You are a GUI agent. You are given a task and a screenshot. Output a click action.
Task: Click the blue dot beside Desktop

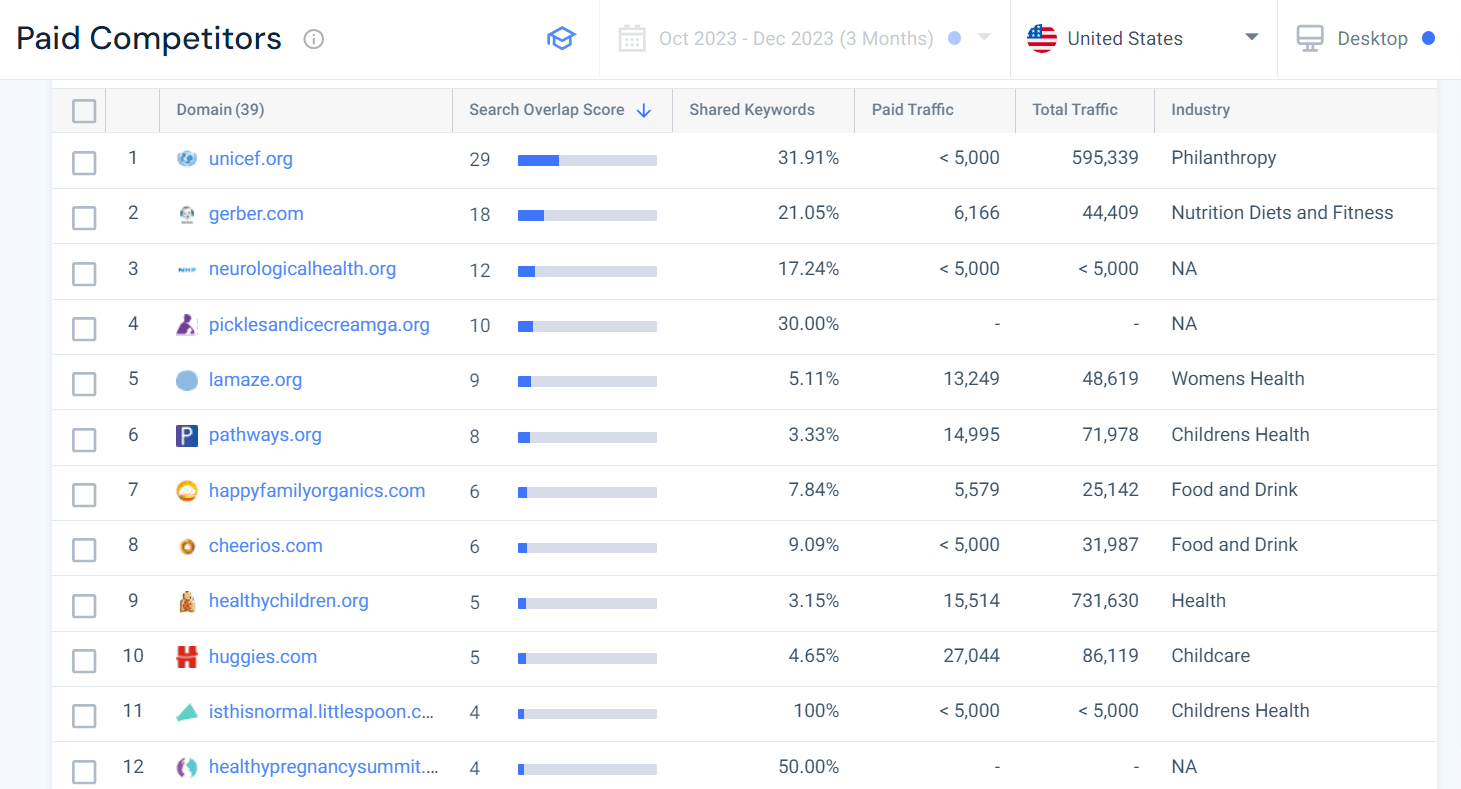[x=1428, y=39]
